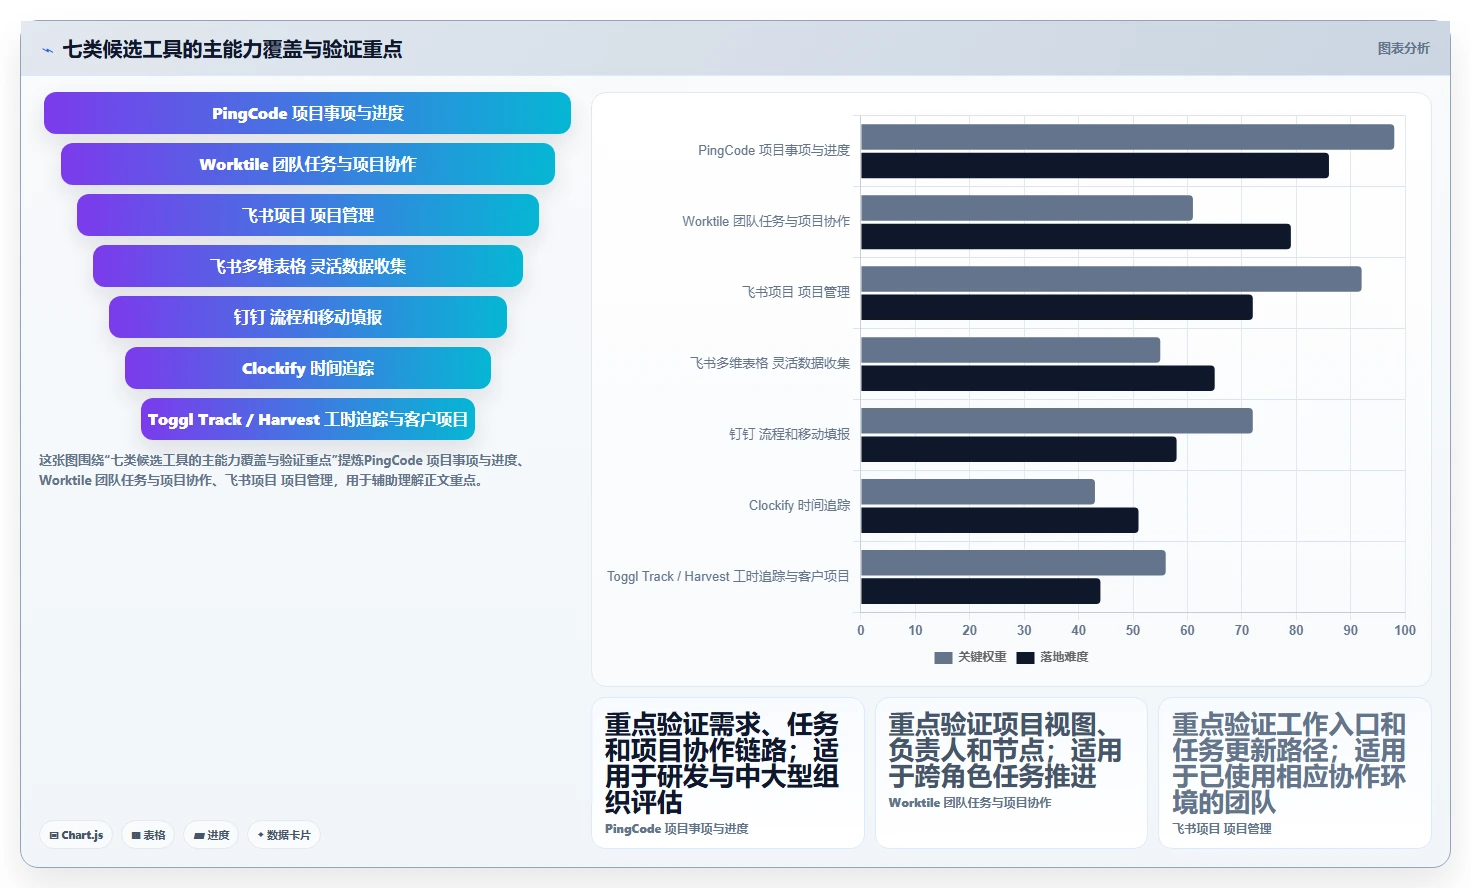
Task: Click the small icon before the page title
Action: [x=47, y=50]
